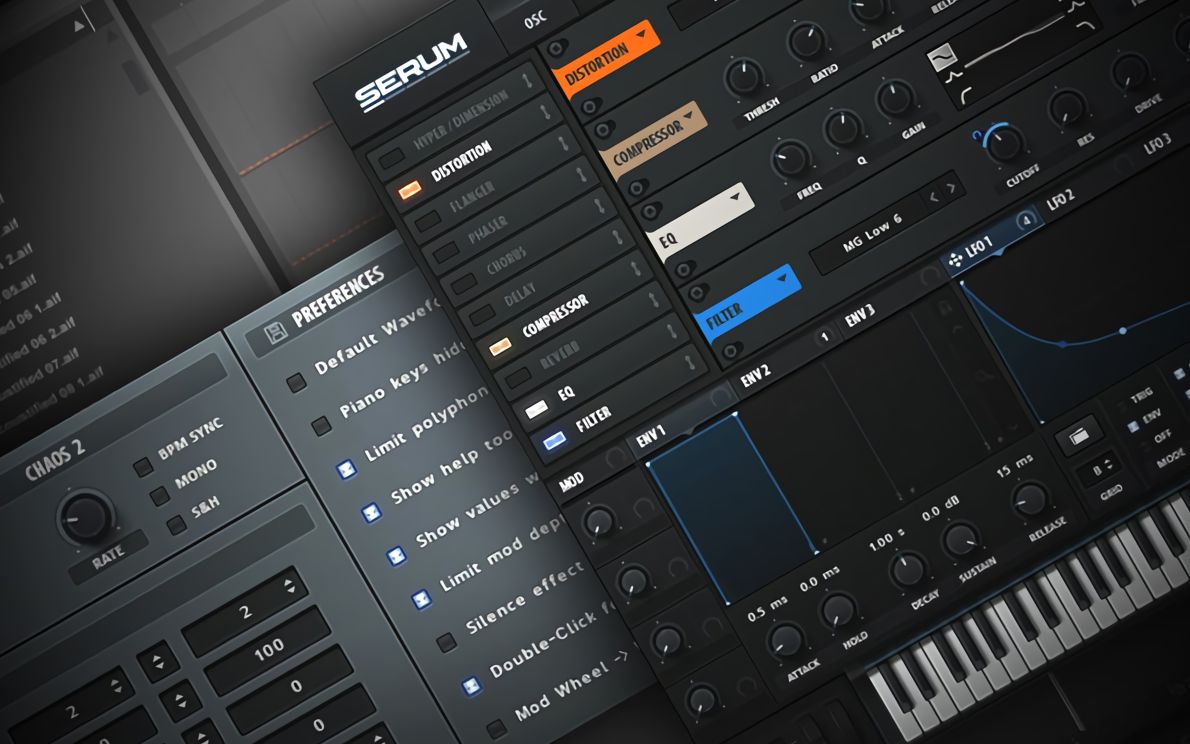Image resolution: width=1190 pixels, height=744 pixels.
Task: Switch to the OSC tab
Action: tap(536, 20)
